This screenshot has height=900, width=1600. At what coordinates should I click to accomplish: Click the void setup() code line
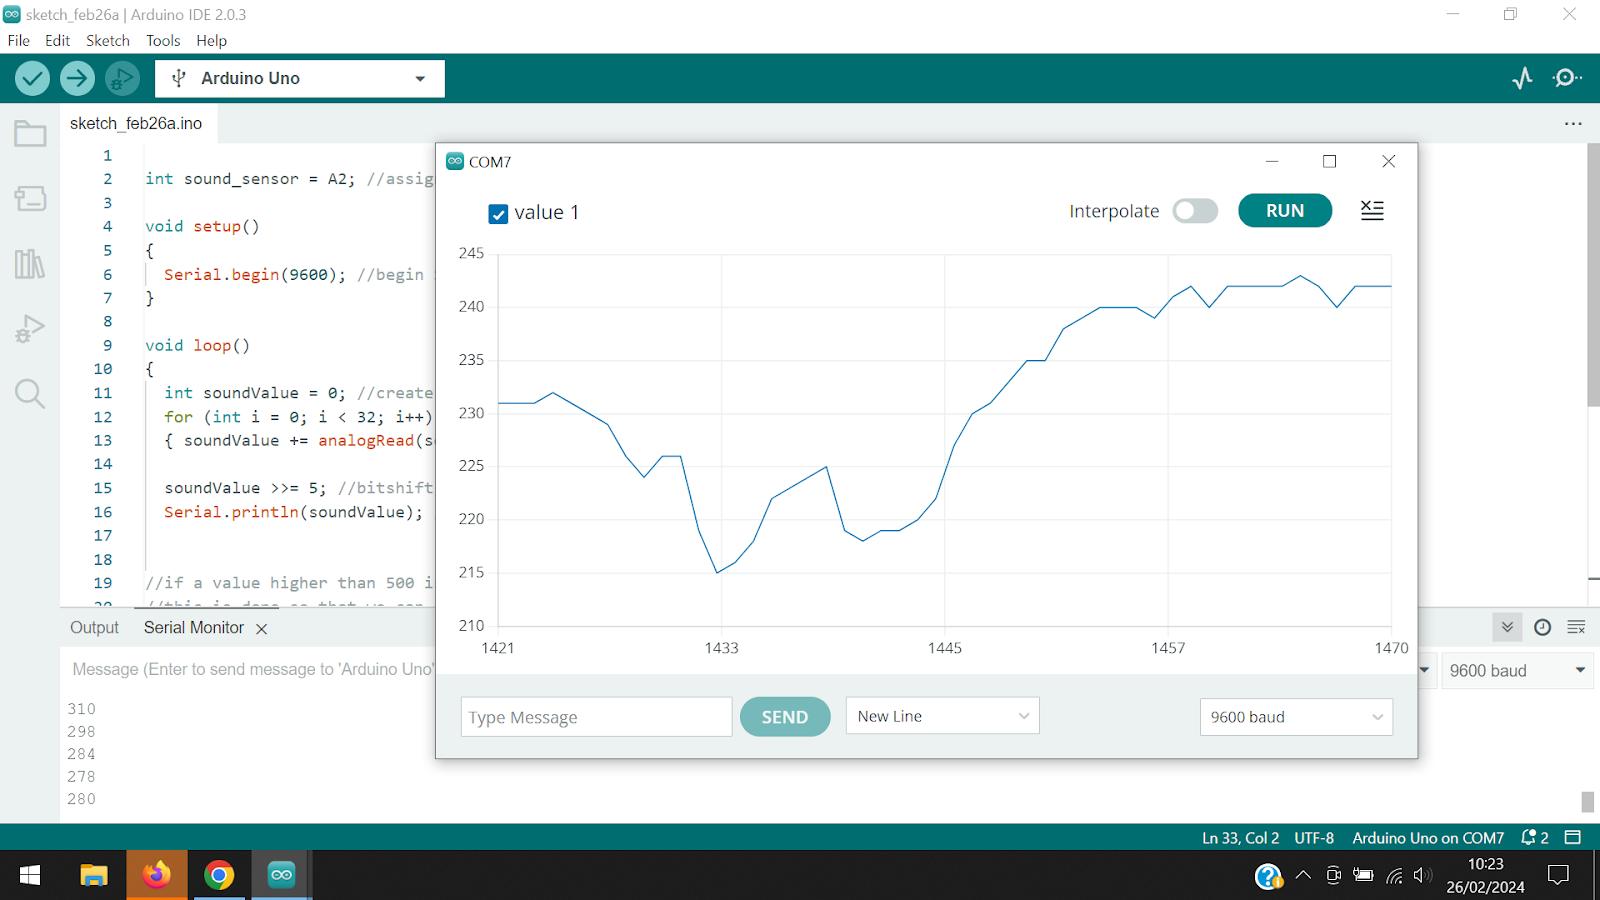[202, 227]
